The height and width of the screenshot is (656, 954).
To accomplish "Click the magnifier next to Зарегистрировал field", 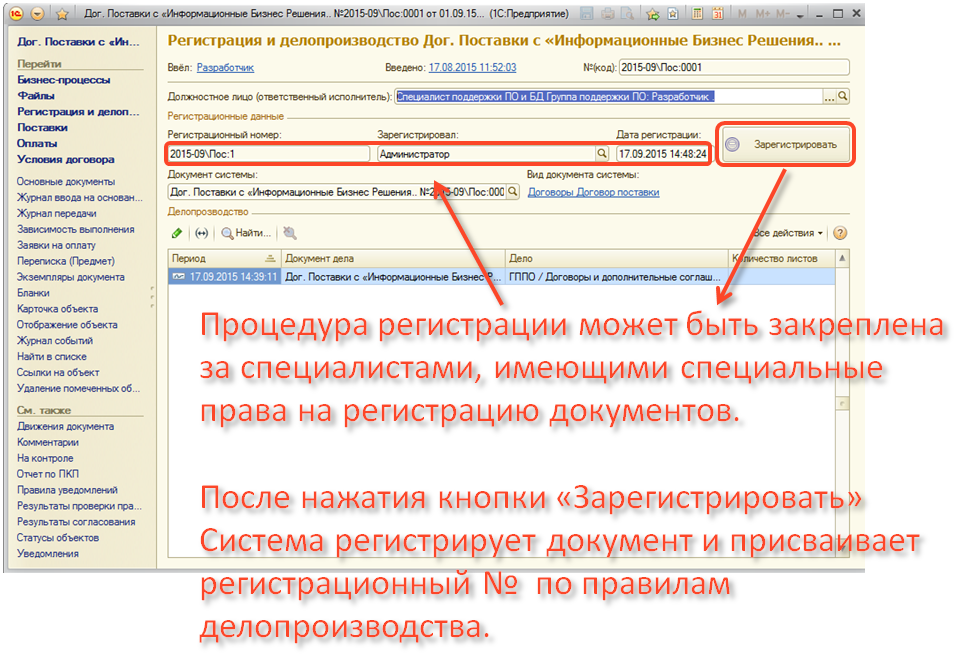I will pyautogui.click(x=602, y=155).
